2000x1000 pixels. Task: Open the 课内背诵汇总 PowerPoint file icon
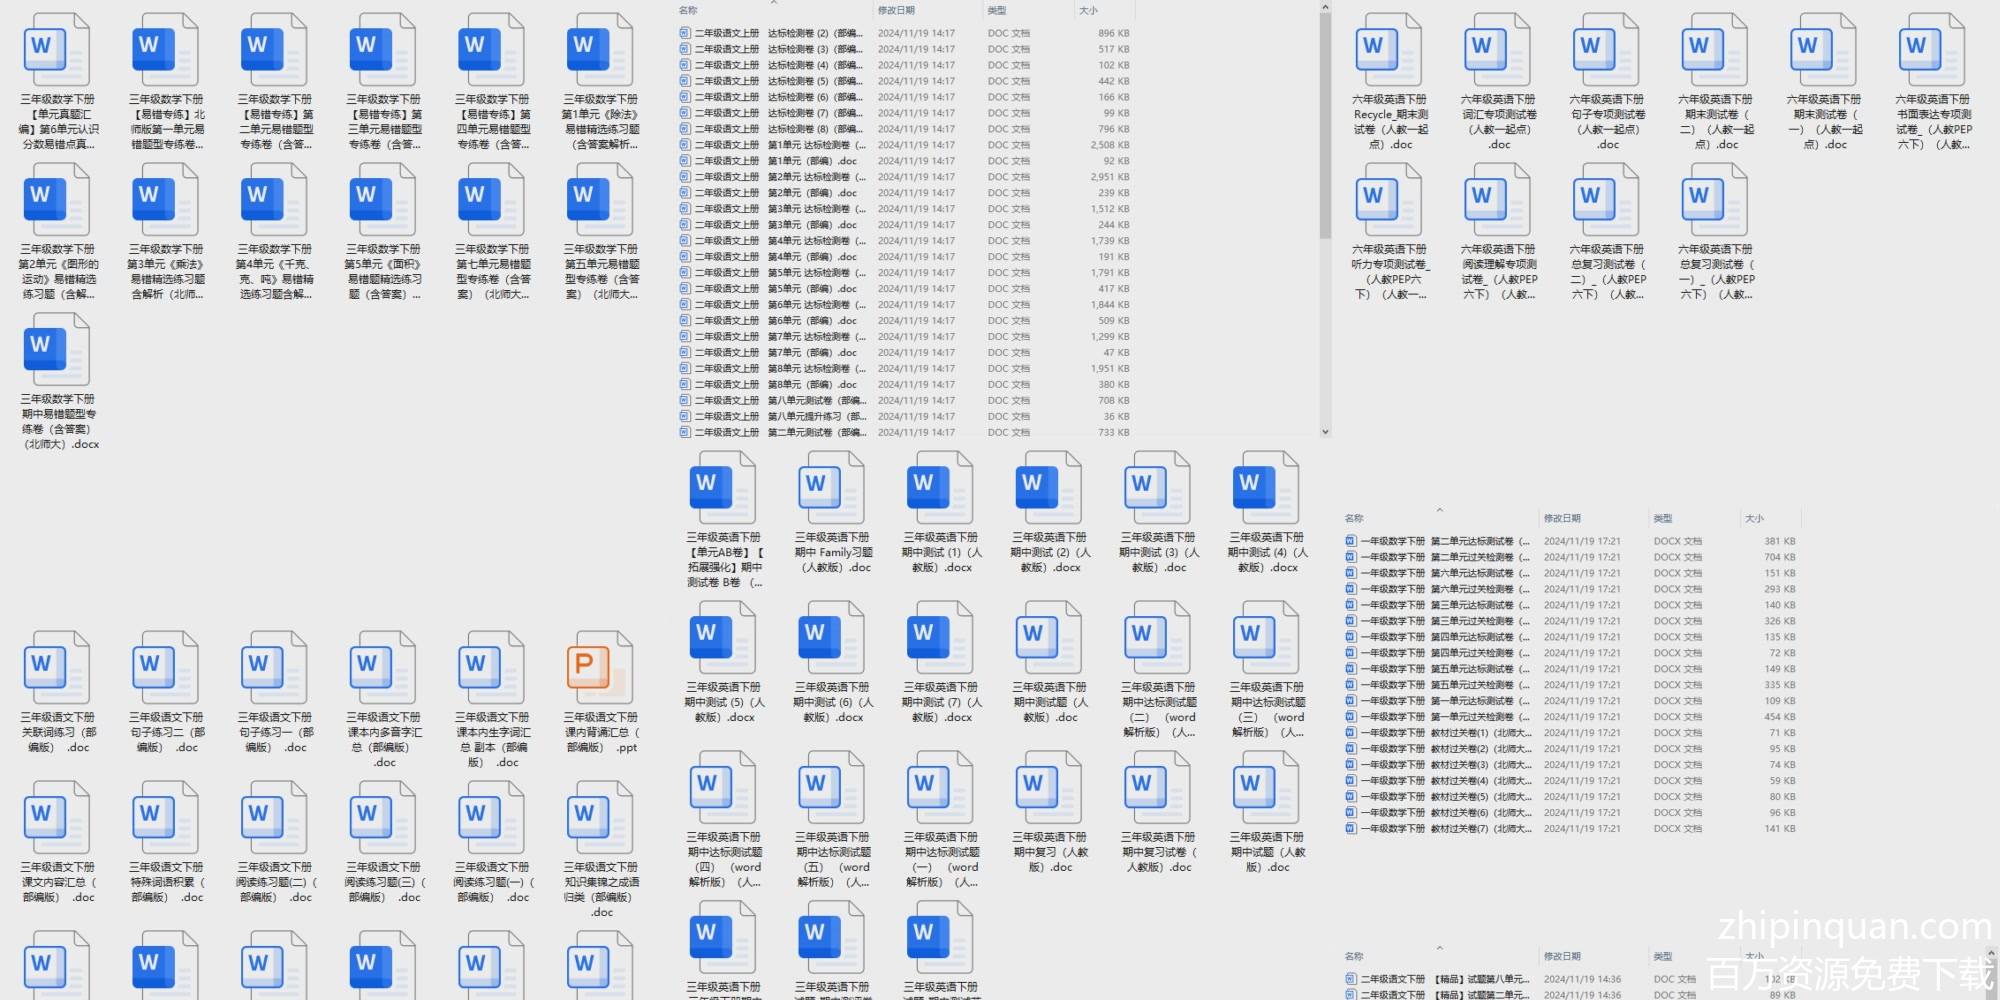[600, 667]
